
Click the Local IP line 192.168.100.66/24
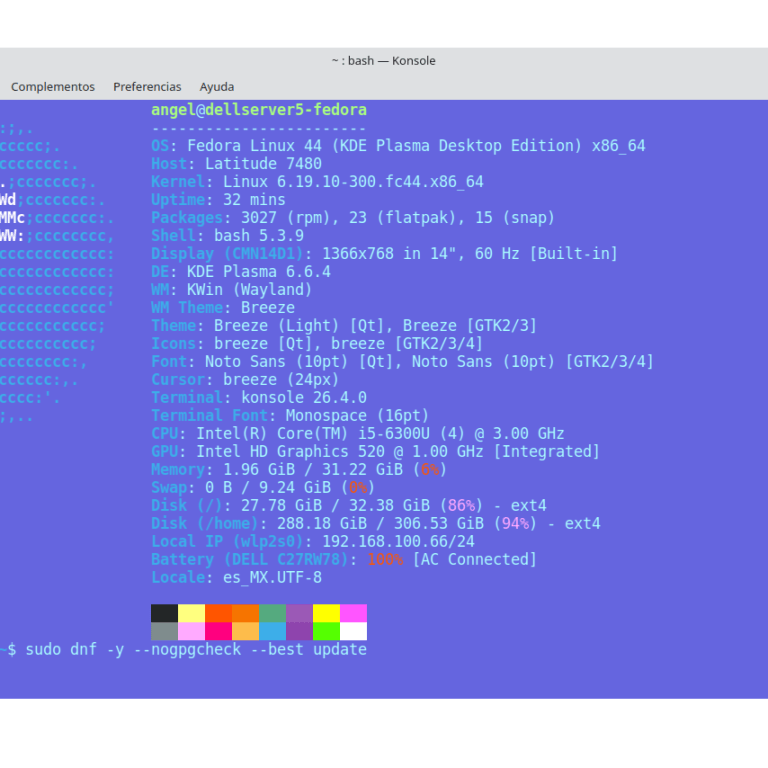coord(313,542)
